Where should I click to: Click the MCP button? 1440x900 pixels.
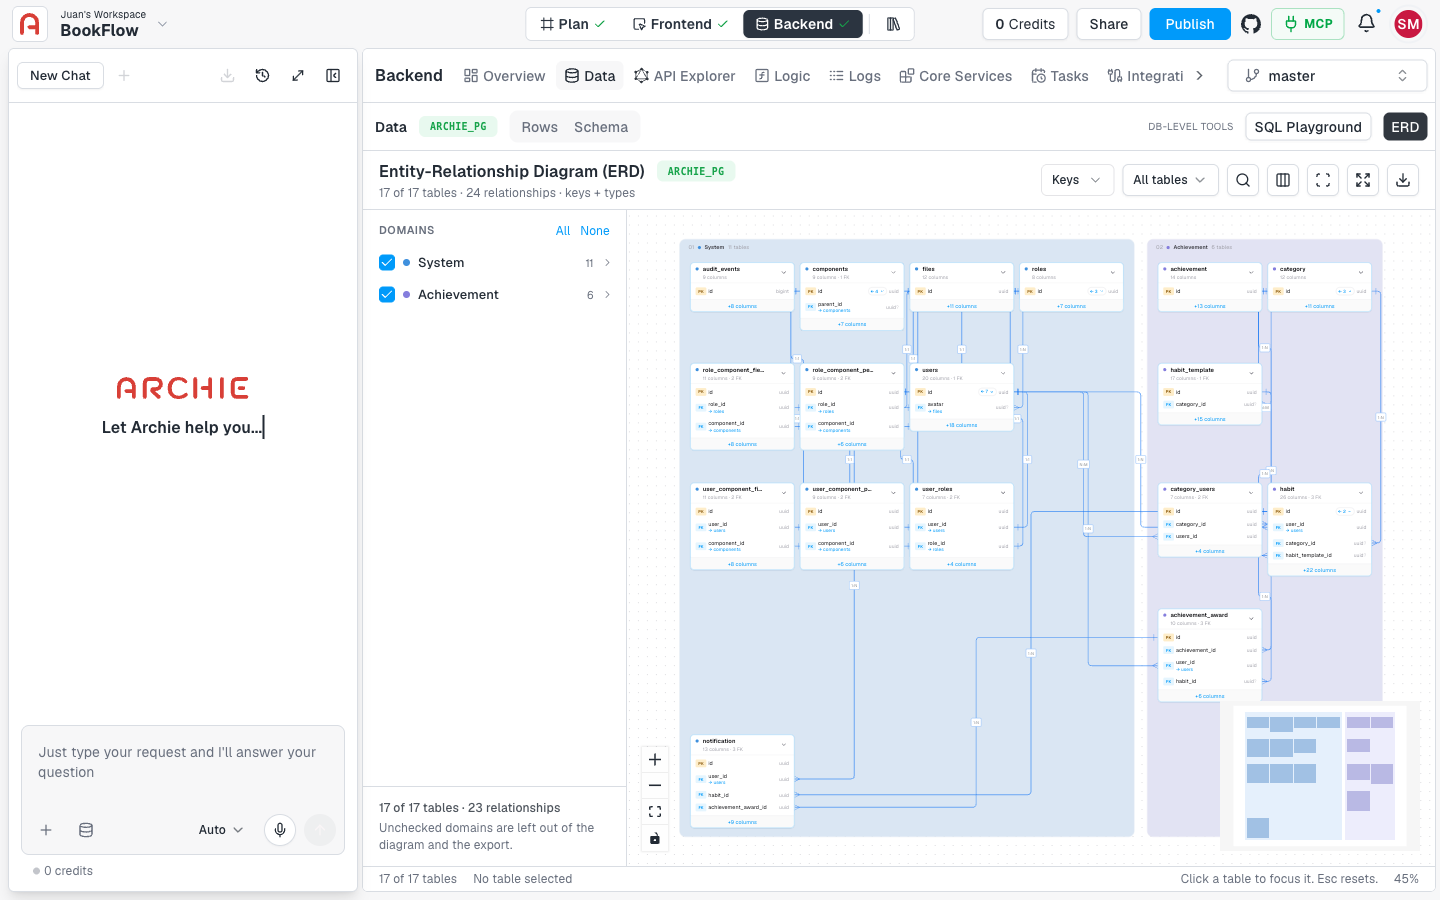tap(1307, 24)
